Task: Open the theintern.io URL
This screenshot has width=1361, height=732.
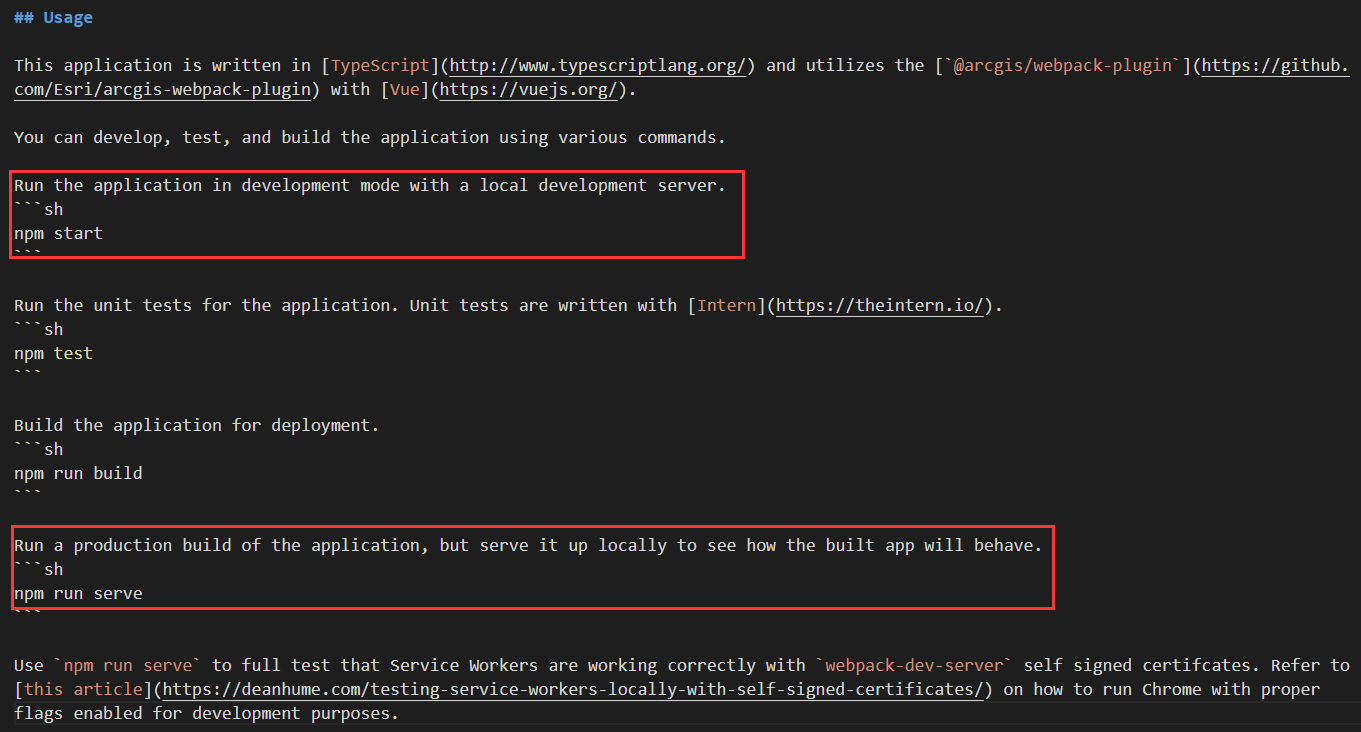Action: [x=881, y=305]
